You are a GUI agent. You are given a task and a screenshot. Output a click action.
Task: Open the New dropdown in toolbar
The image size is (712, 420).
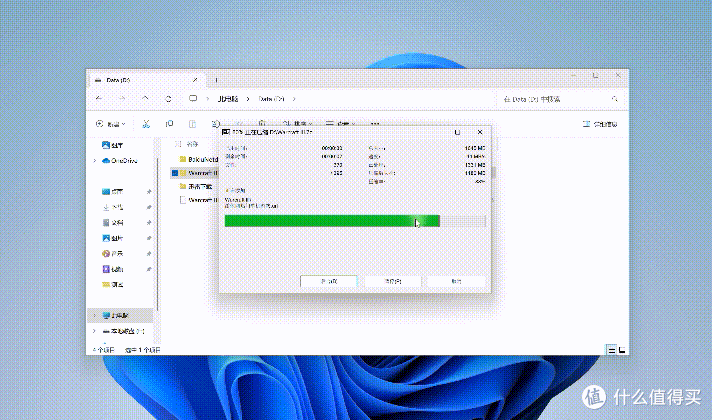click(111, 124)
